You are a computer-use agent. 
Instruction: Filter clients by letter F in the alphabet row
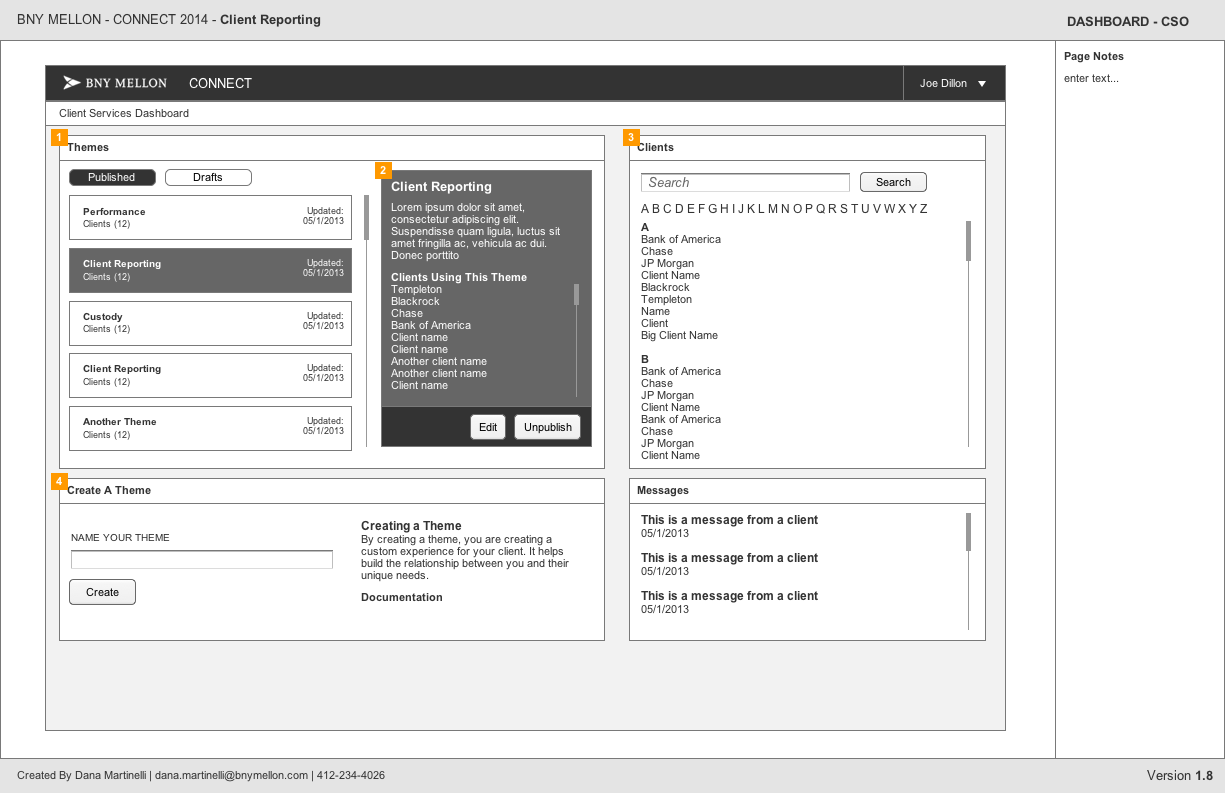pyautogui.click(x=701, y=209)
